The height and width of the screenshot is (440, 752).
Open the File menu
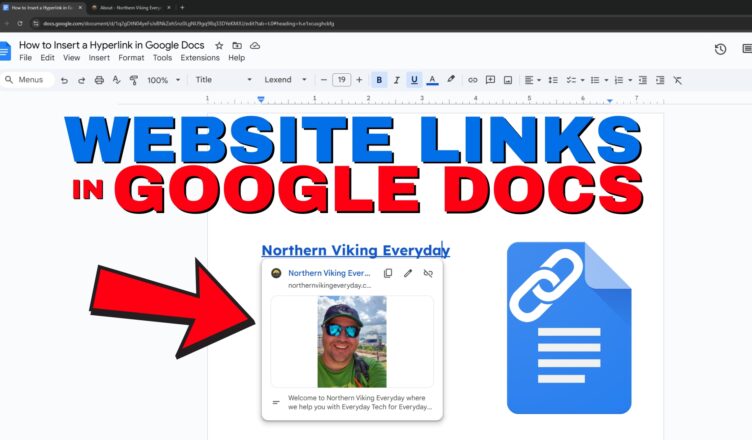[x=25, y=58]
